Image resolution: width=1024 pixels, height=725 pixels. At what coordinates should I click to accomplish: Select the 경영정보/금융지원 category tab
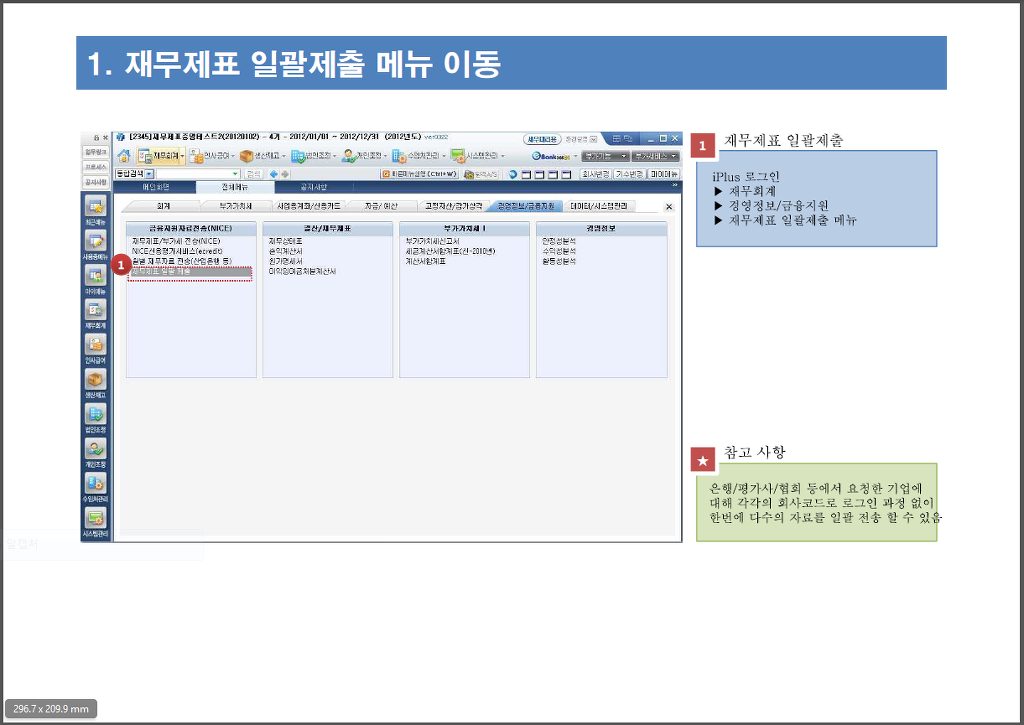click(526, 206)
